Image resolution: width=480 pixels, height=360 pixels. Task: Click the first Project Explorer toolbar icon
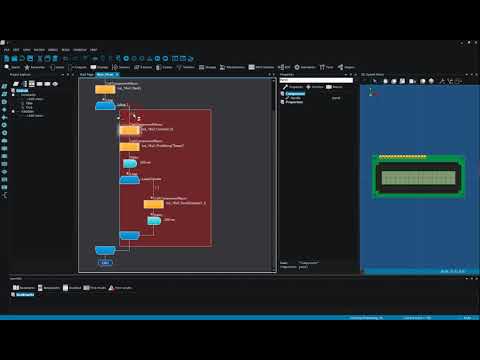tap(16, 84)
